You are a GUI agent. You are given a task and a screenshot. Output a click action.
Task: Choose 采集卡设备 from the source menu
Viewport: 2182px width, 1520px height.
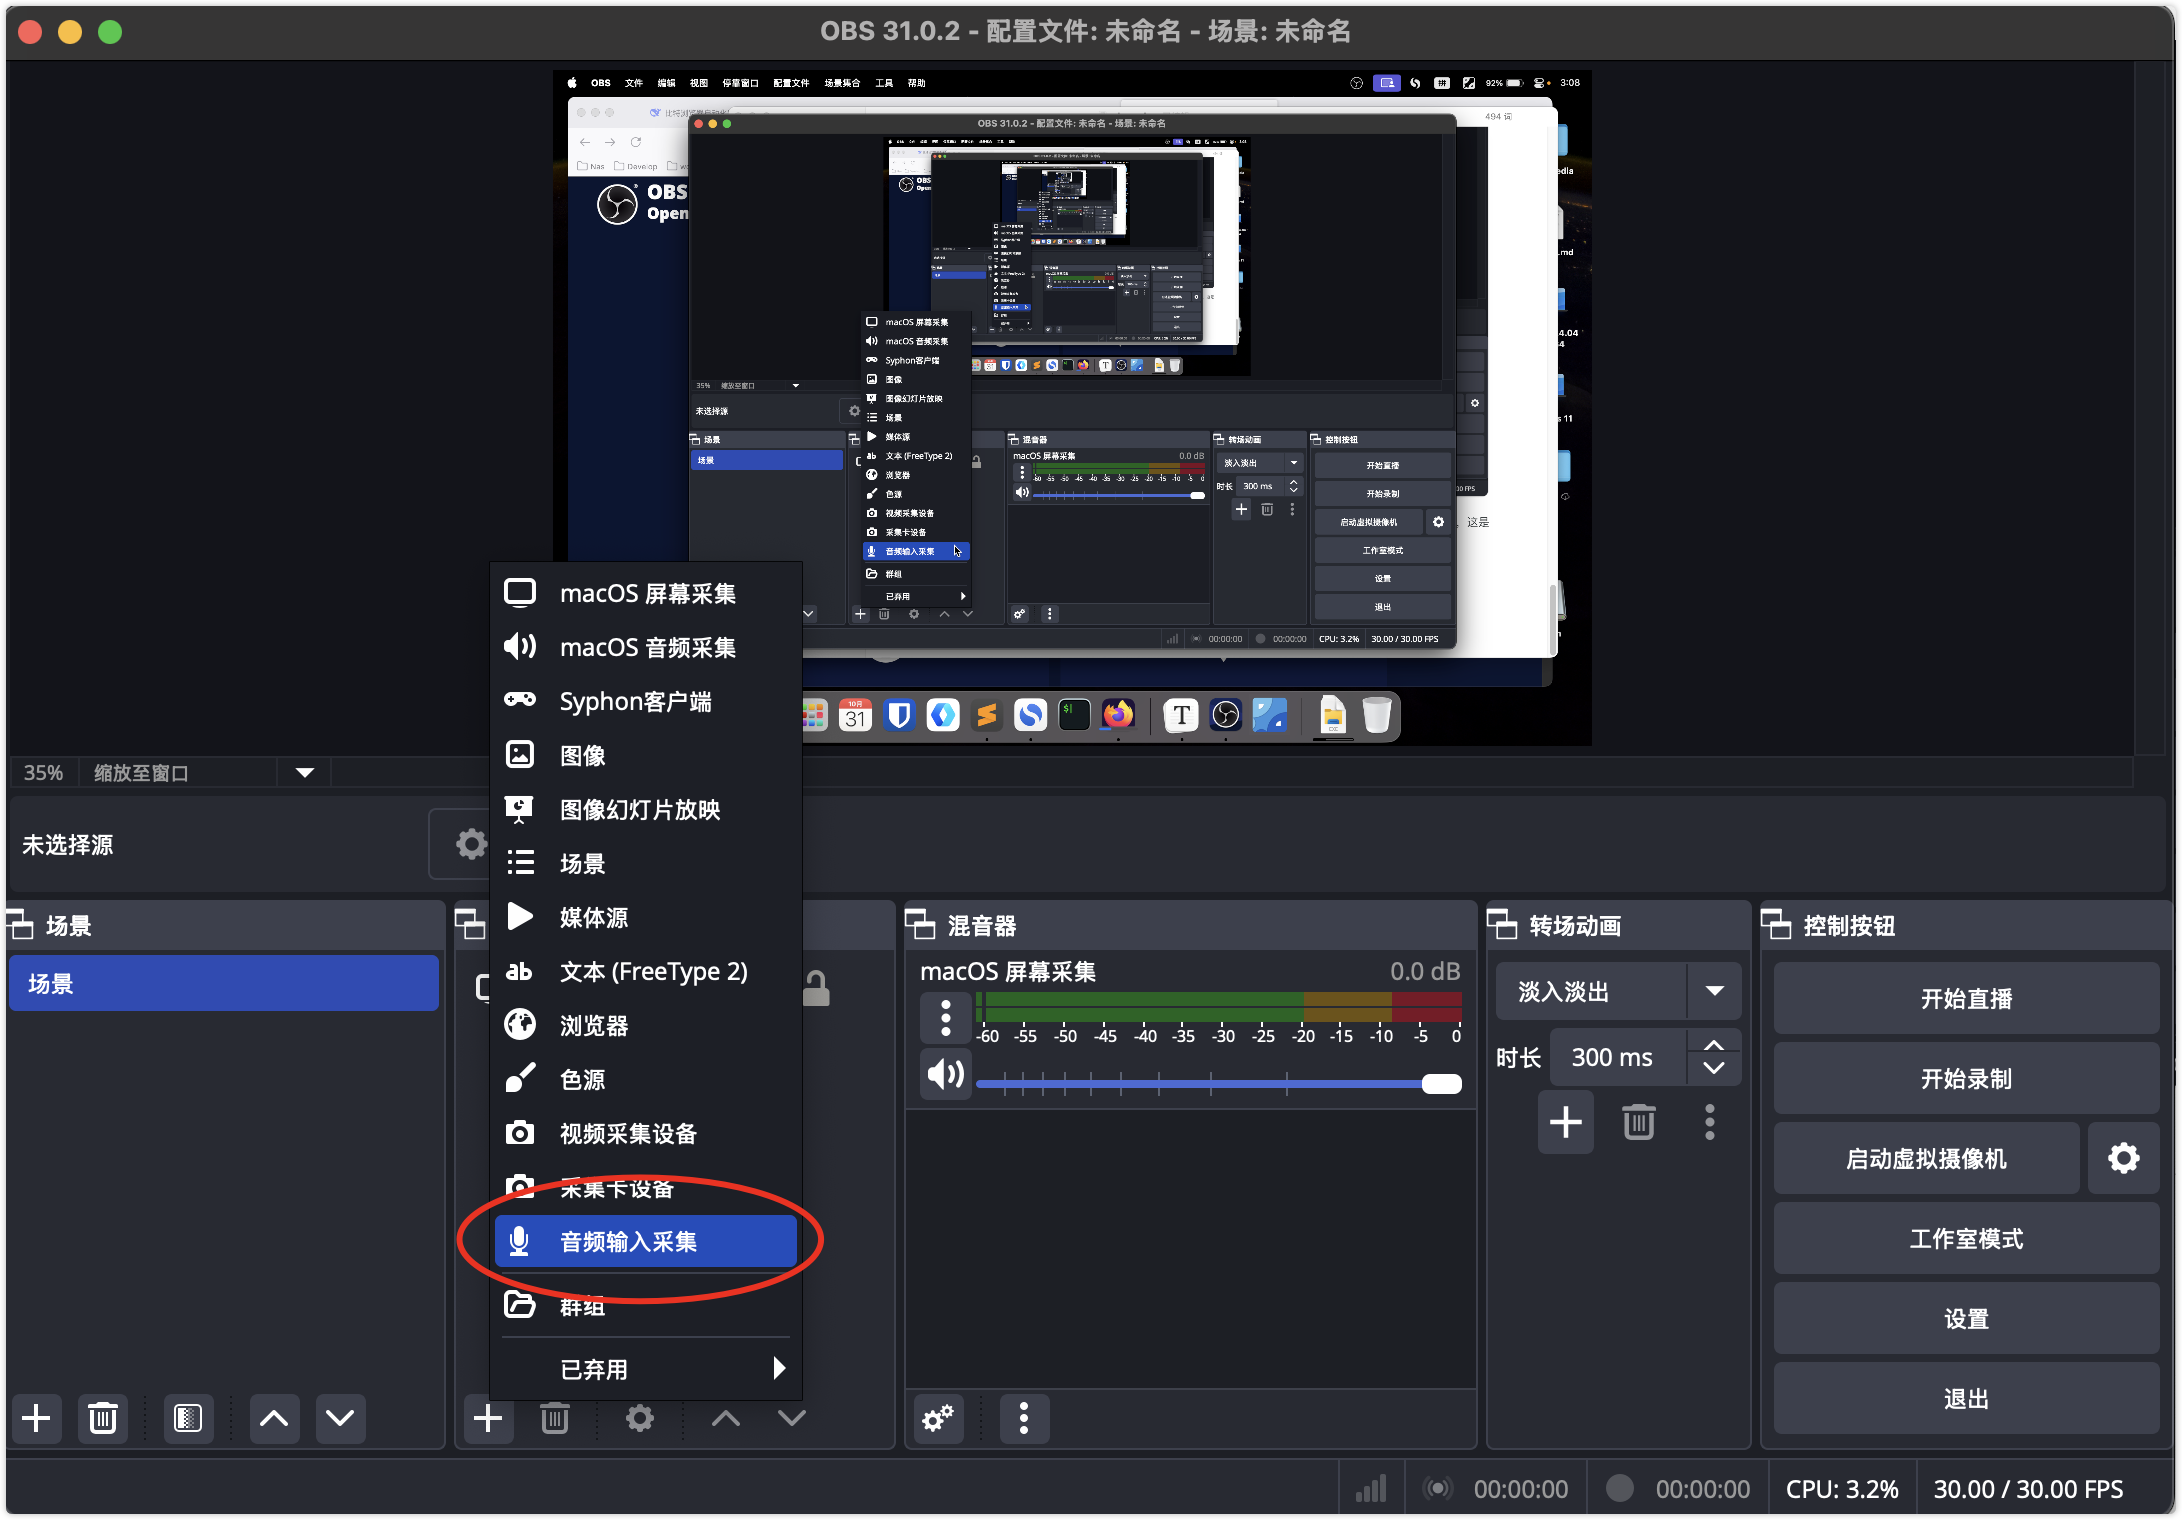click(646, 1188)
